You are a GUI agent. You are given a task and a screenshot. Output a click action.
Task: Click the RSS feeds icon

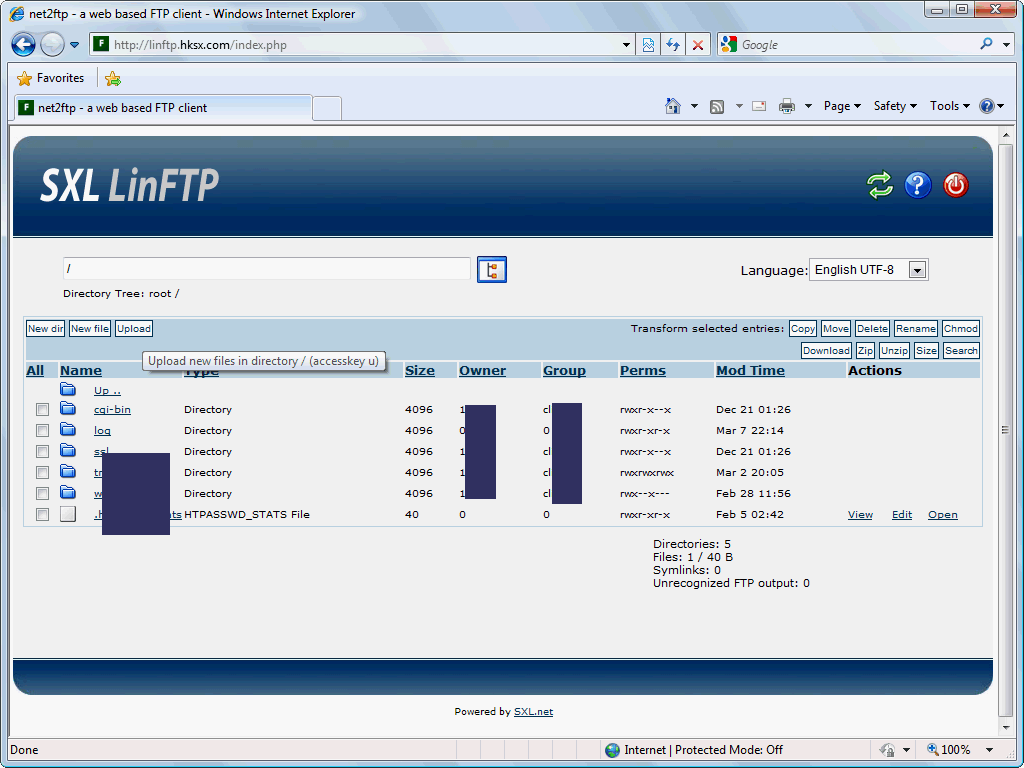[x=717, y=106]
